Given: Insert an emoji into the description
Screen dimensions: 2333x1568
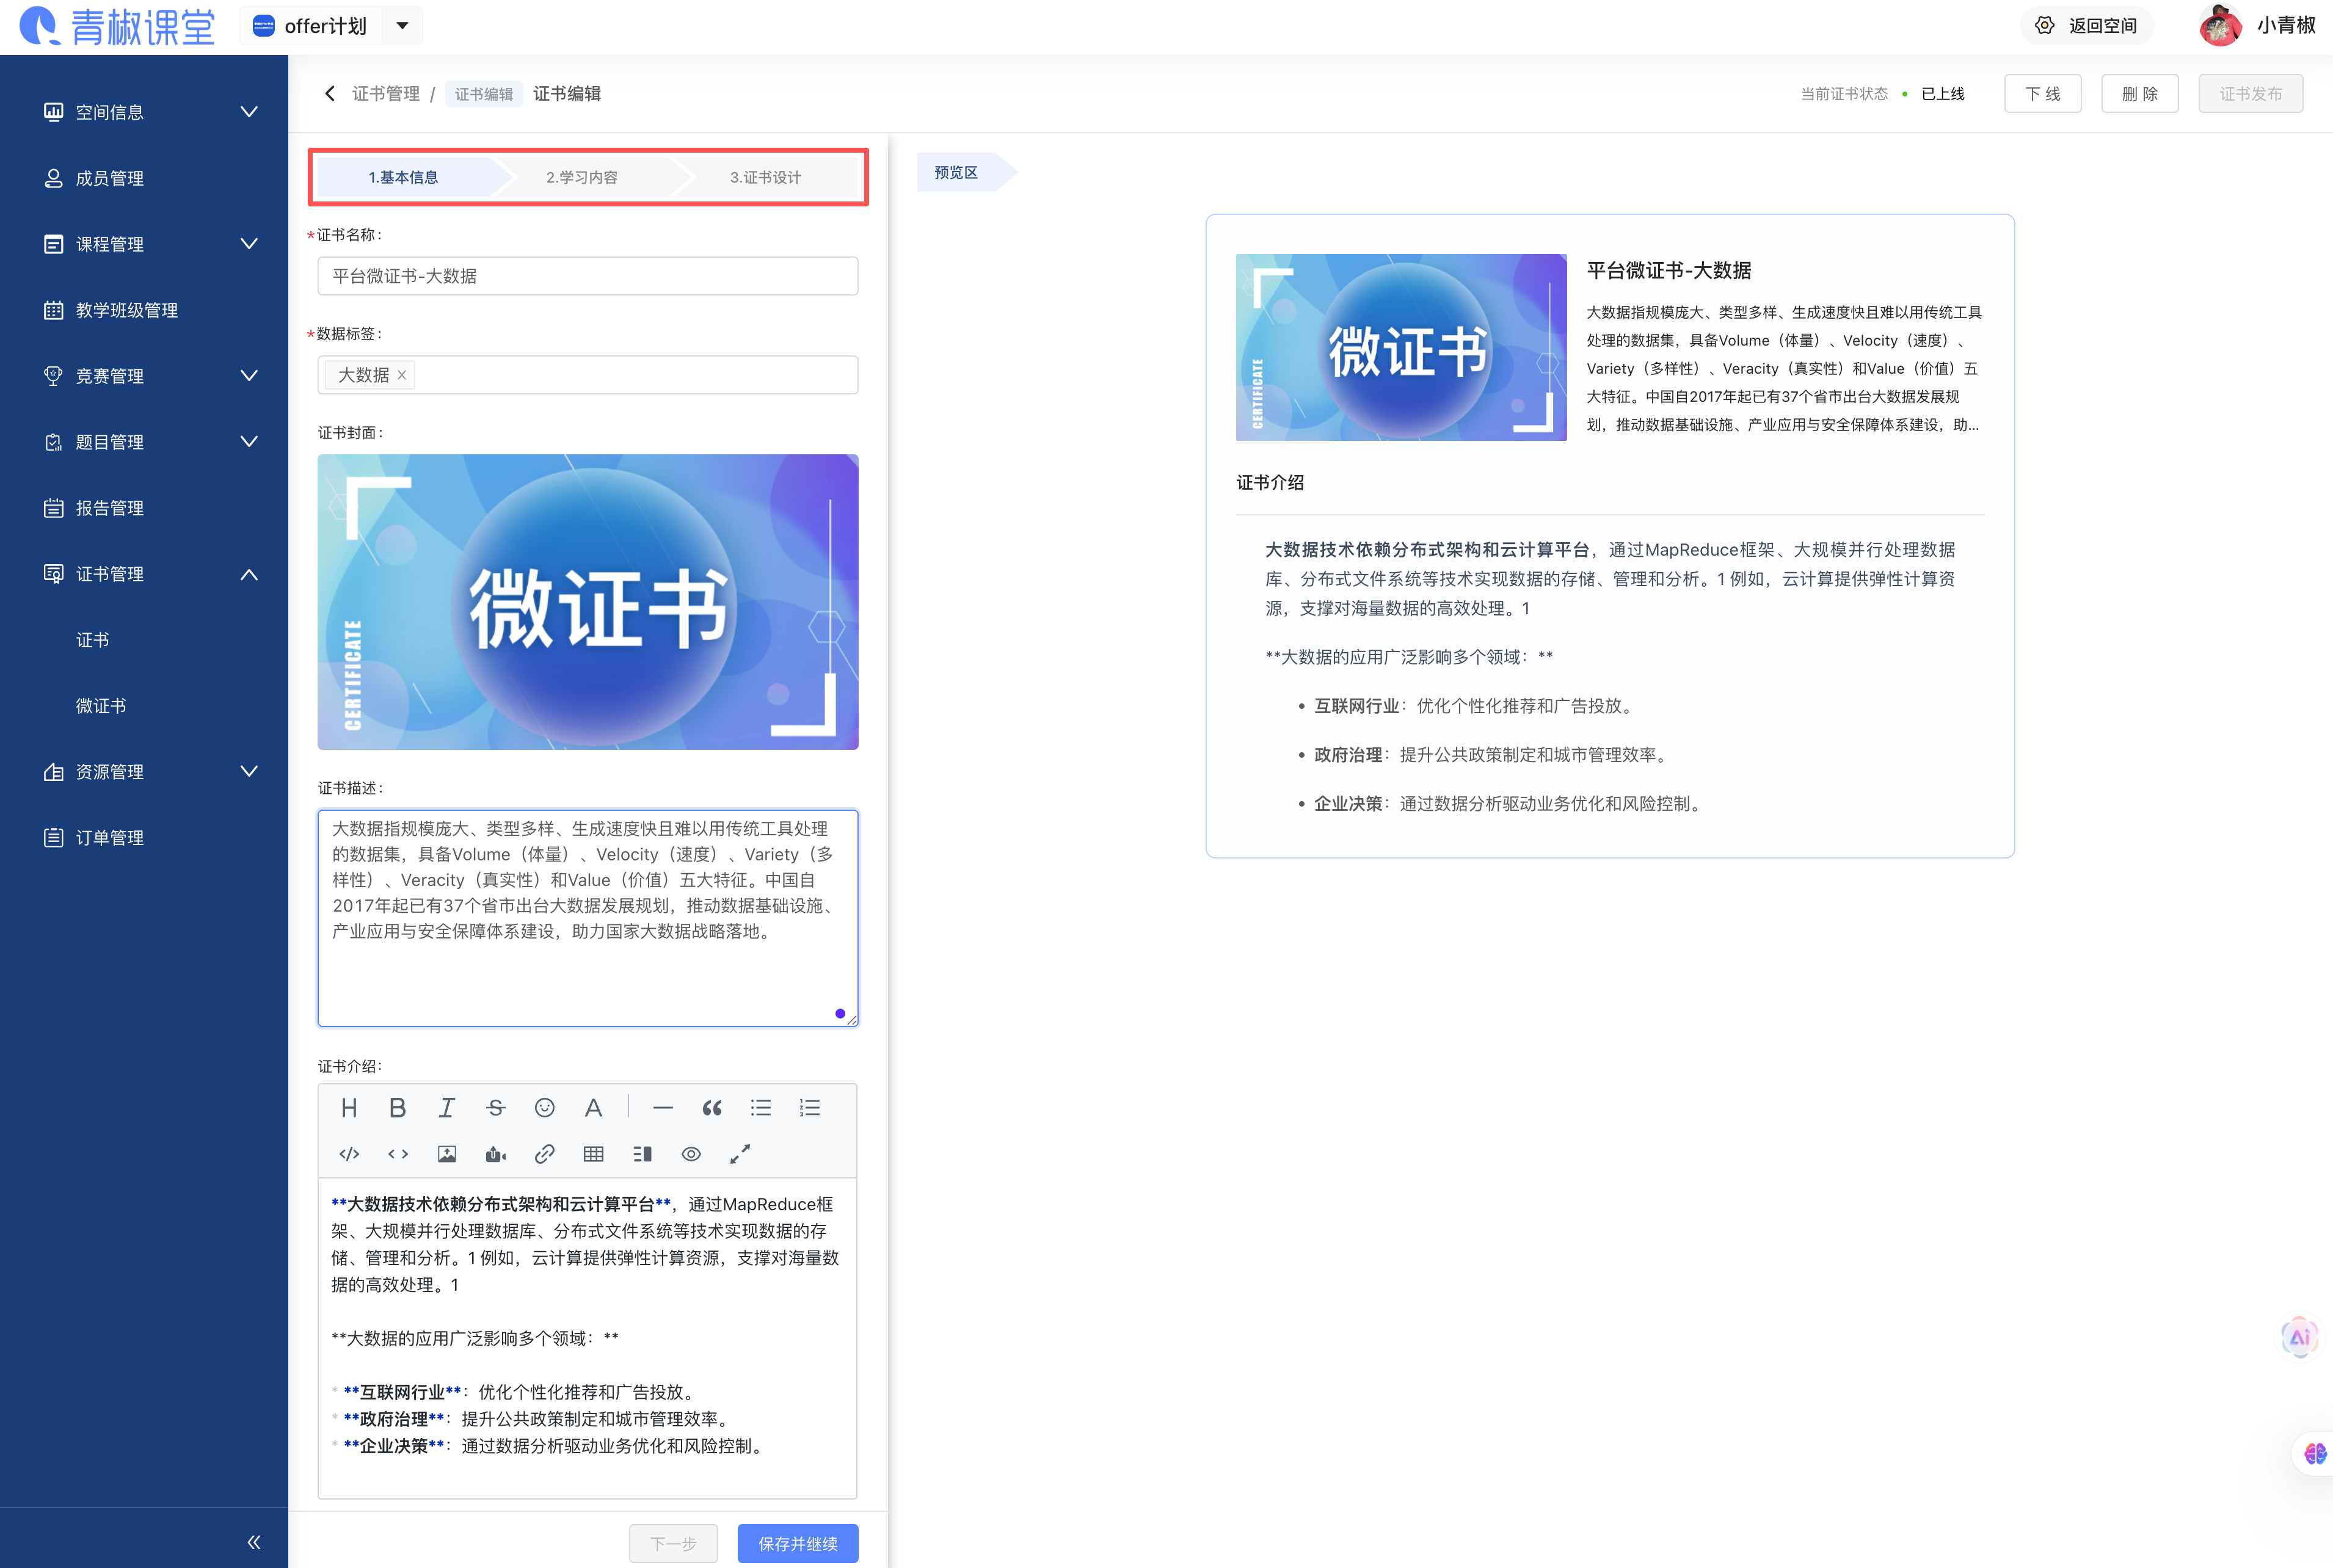Looking at the screenshot, I should [545, 1107].
